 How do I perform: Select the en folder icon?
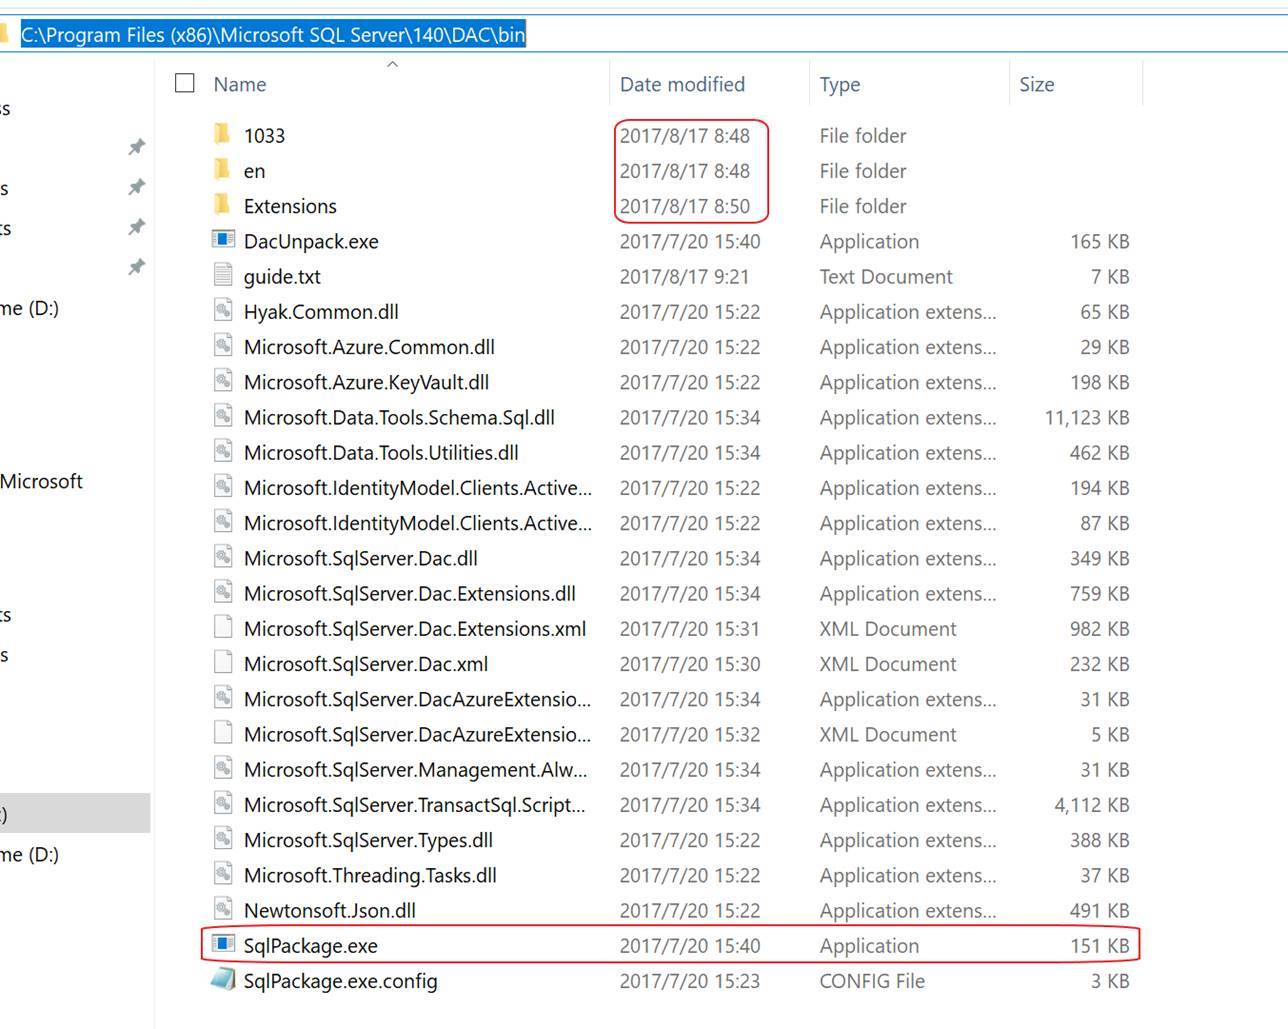(x=223, y=171)
